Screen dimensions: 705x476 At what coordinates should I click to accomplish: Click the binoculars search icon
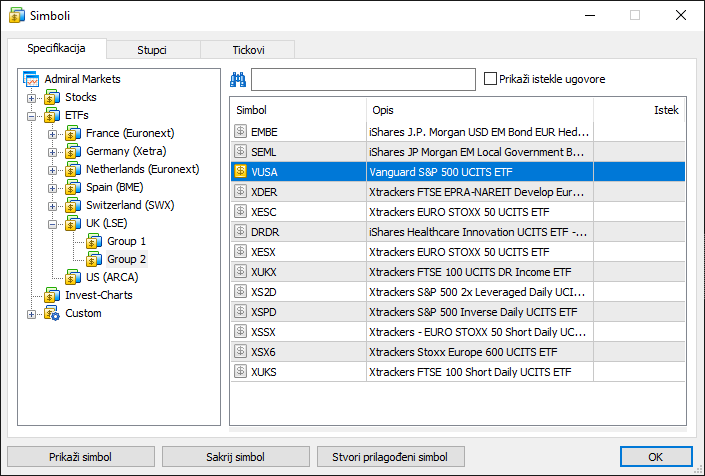238,80
